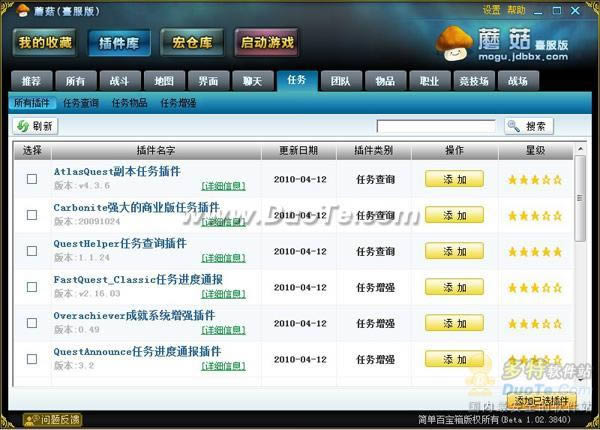The image size is (600, 430).
Task: Switch to the 战斗 category tab
Action: click(x=120, y=81)
